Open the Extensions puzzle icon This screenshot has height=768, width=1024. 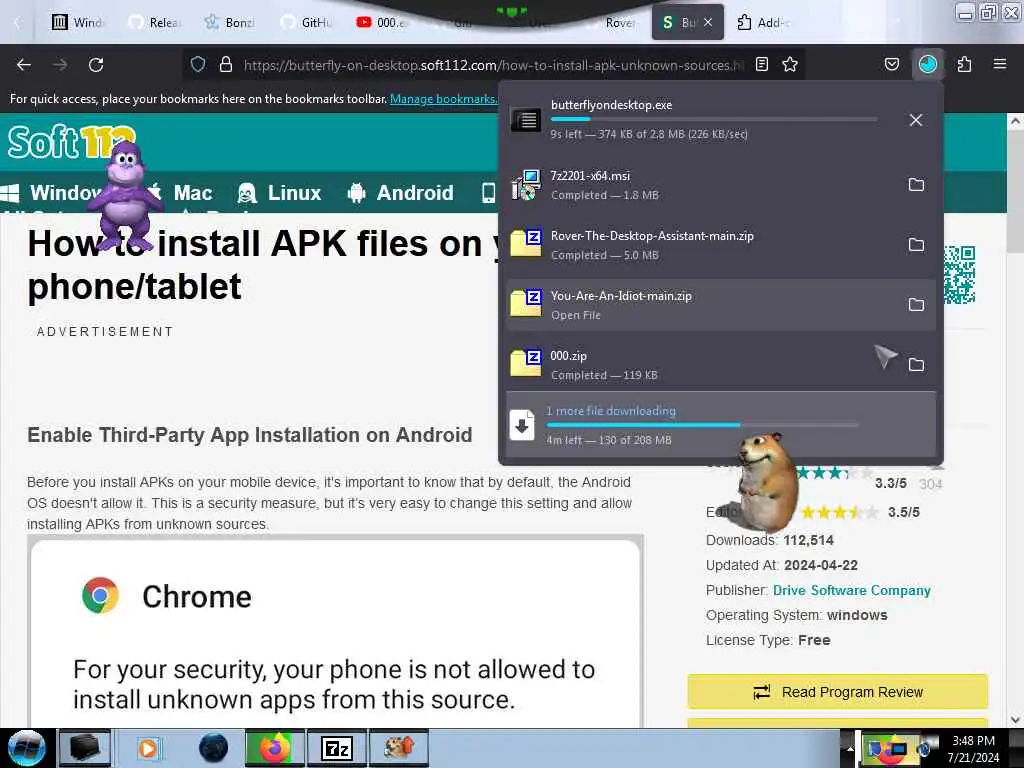click(x=964, y=65)
